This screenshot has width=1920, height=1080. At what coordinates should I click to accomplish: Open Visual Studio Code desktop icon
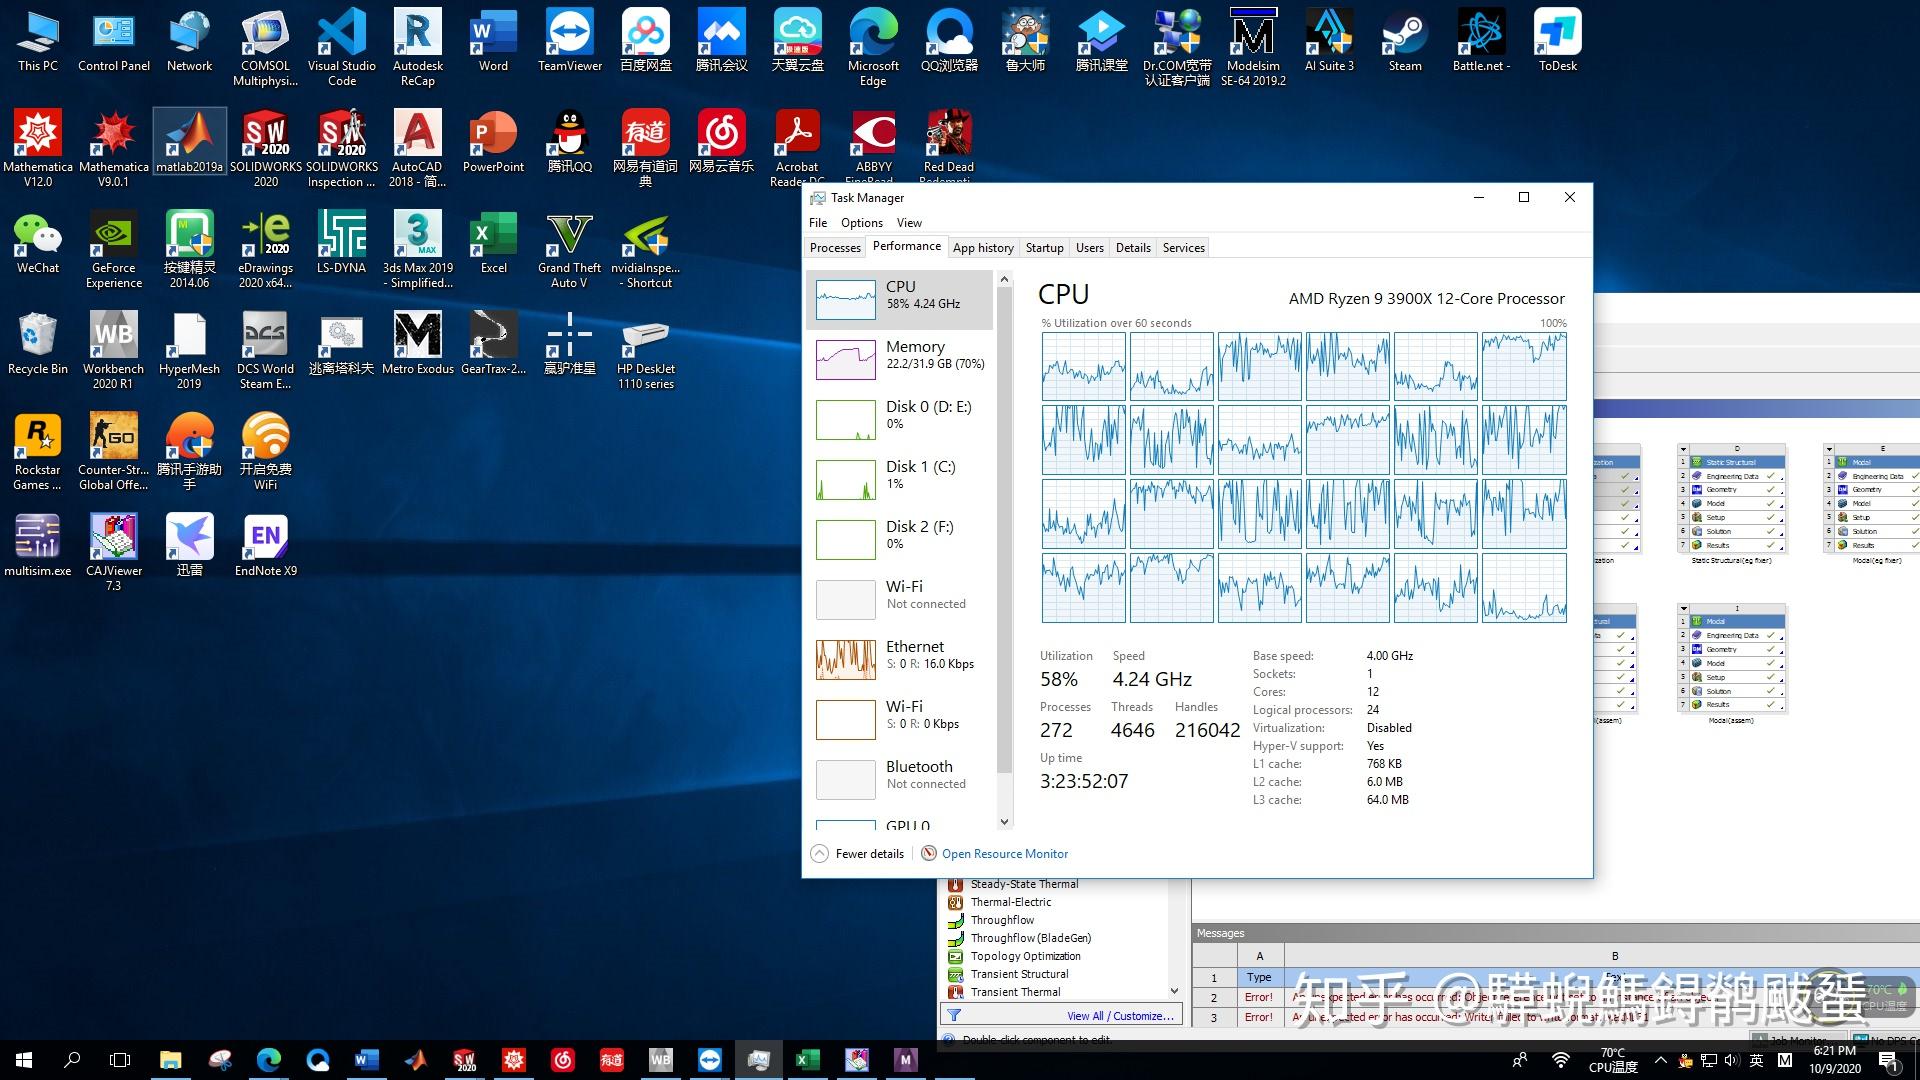click(342, 48)
